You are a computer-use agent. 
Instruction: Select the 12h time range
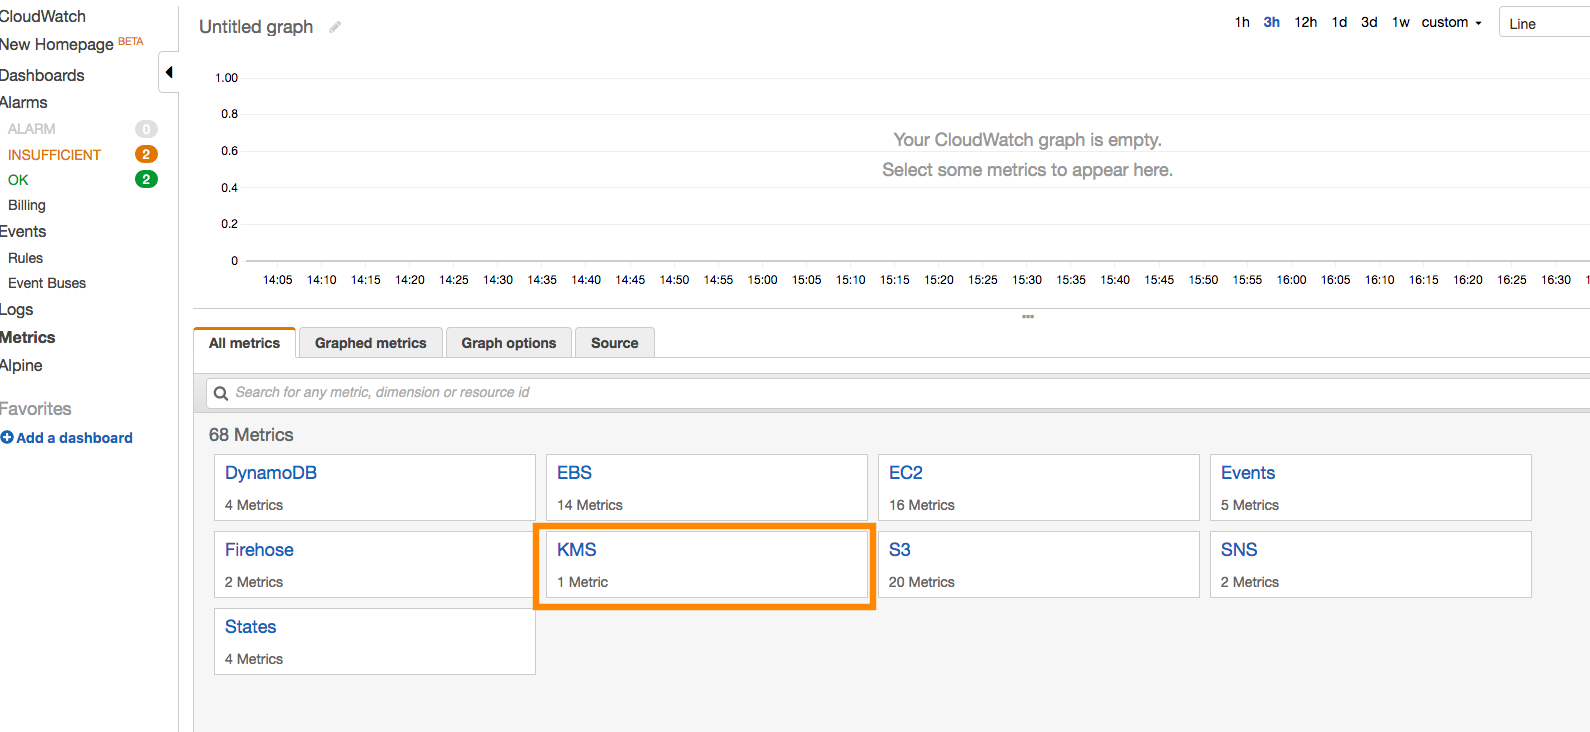[1306, 22]
